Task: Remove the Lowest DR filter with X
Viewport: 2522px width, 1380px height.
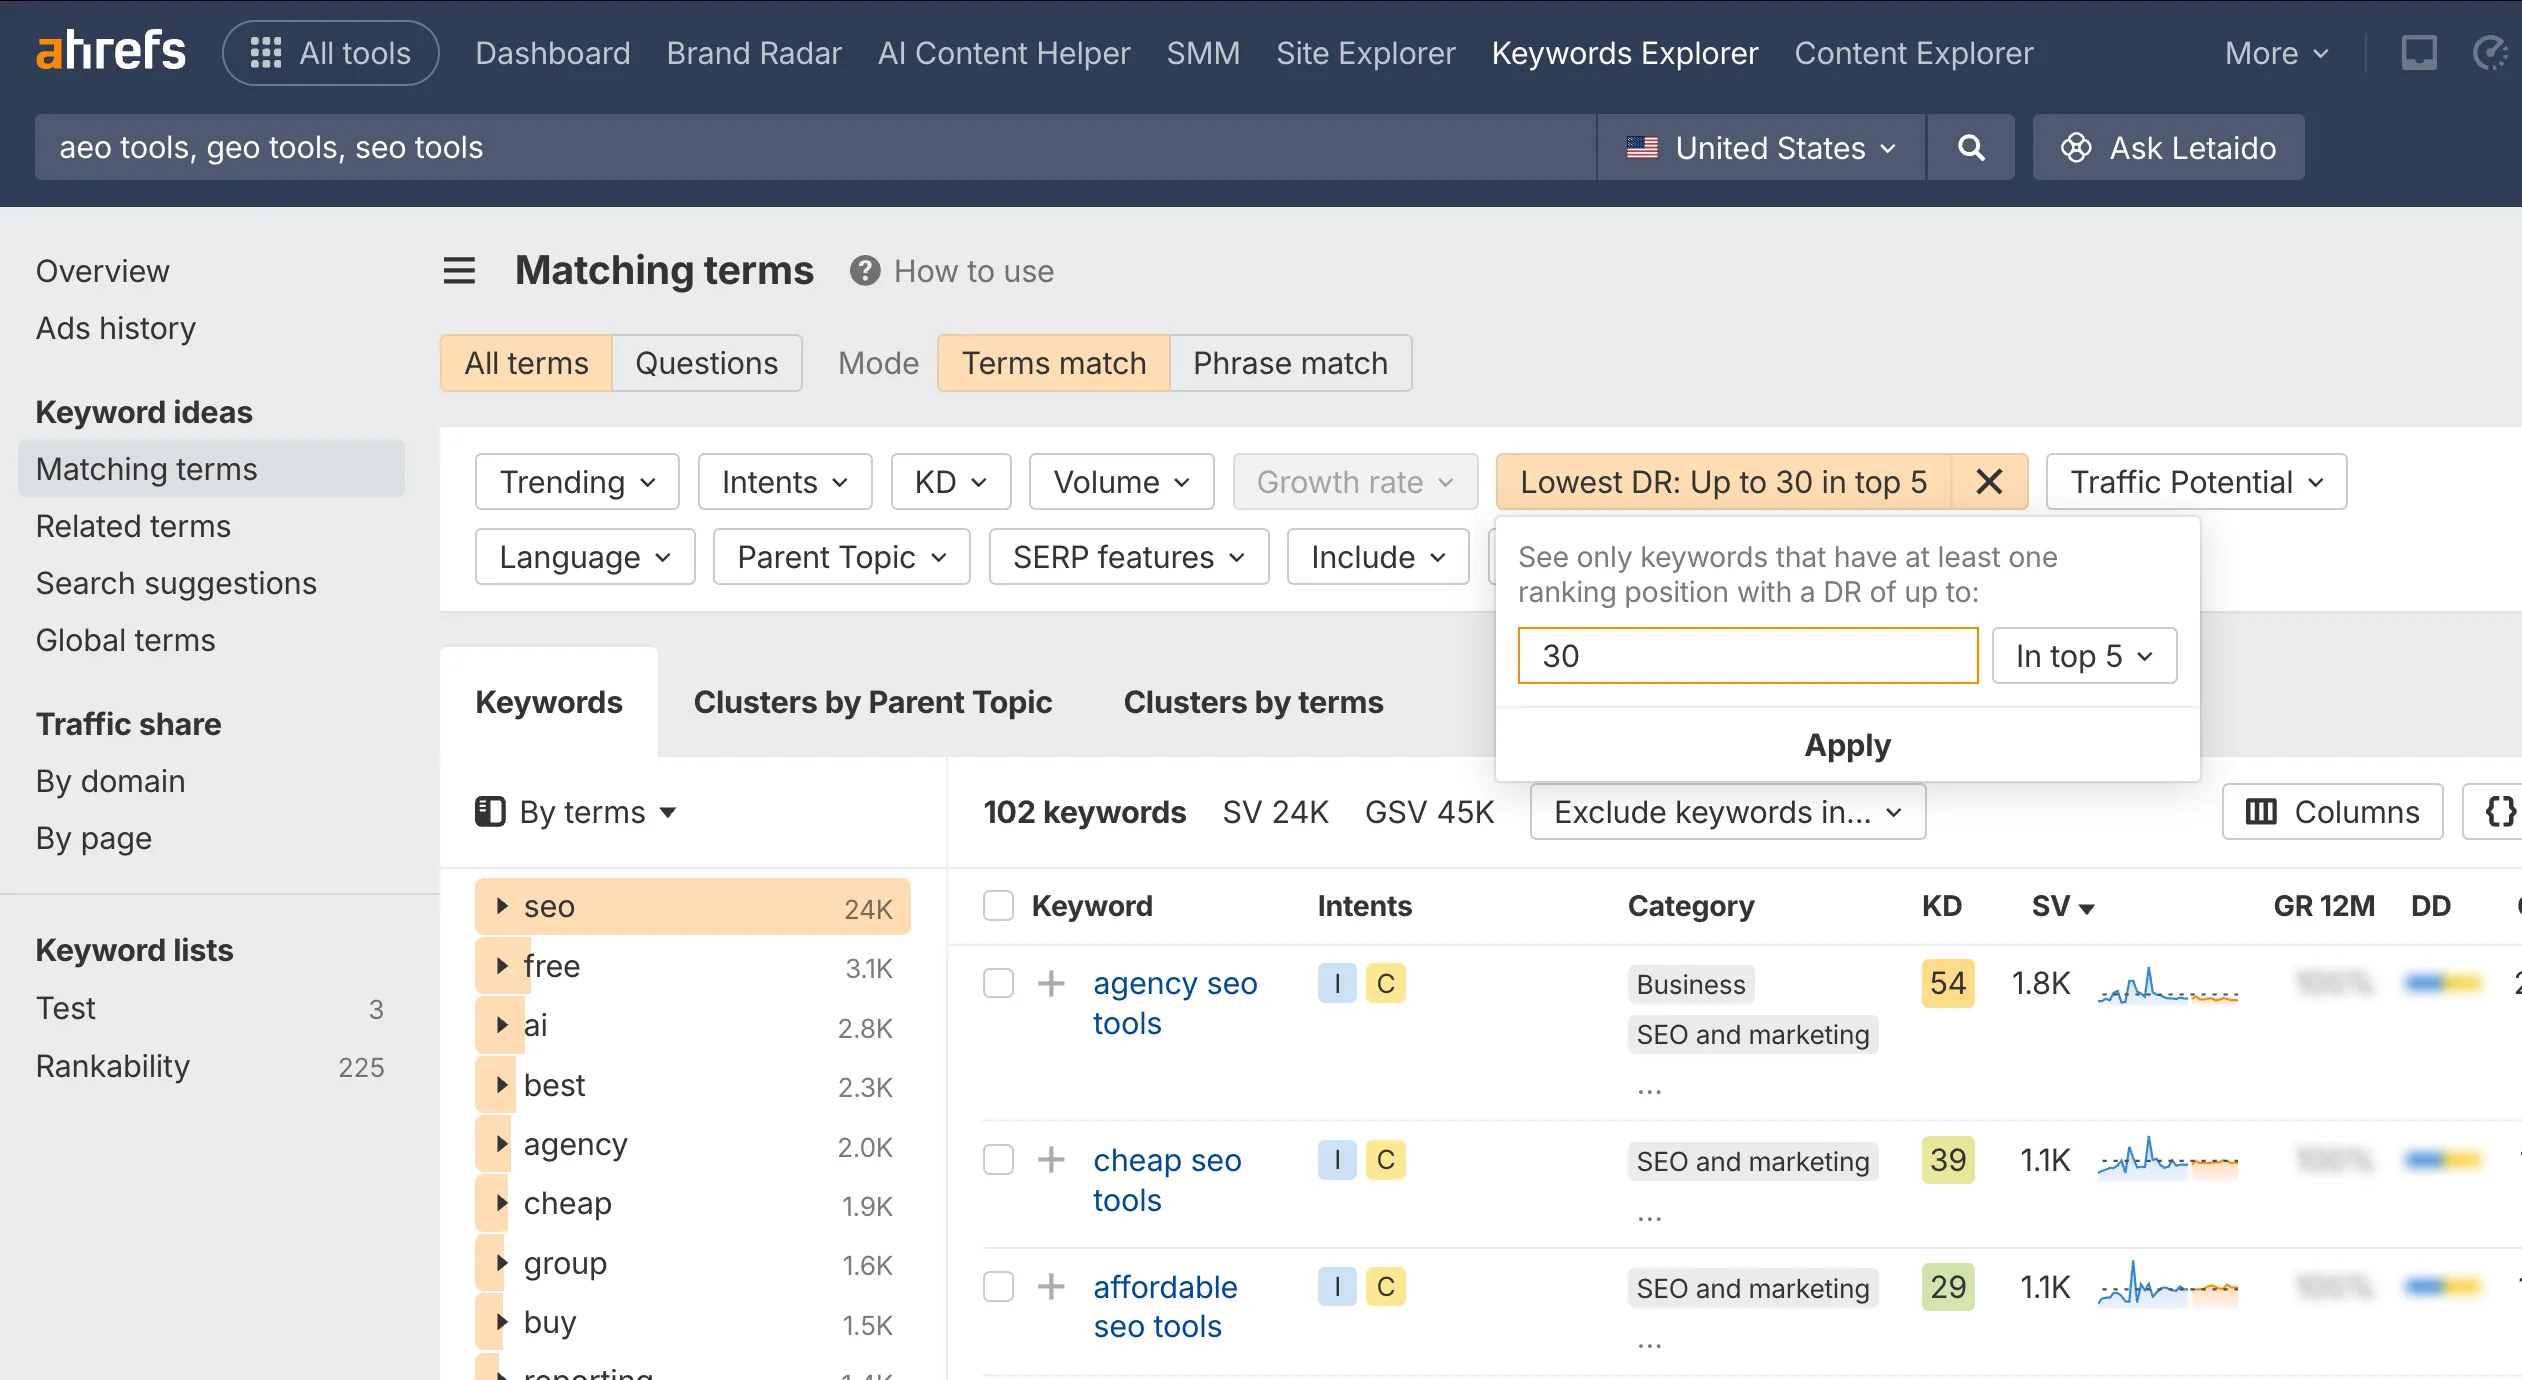Action: pos(1989,482)
